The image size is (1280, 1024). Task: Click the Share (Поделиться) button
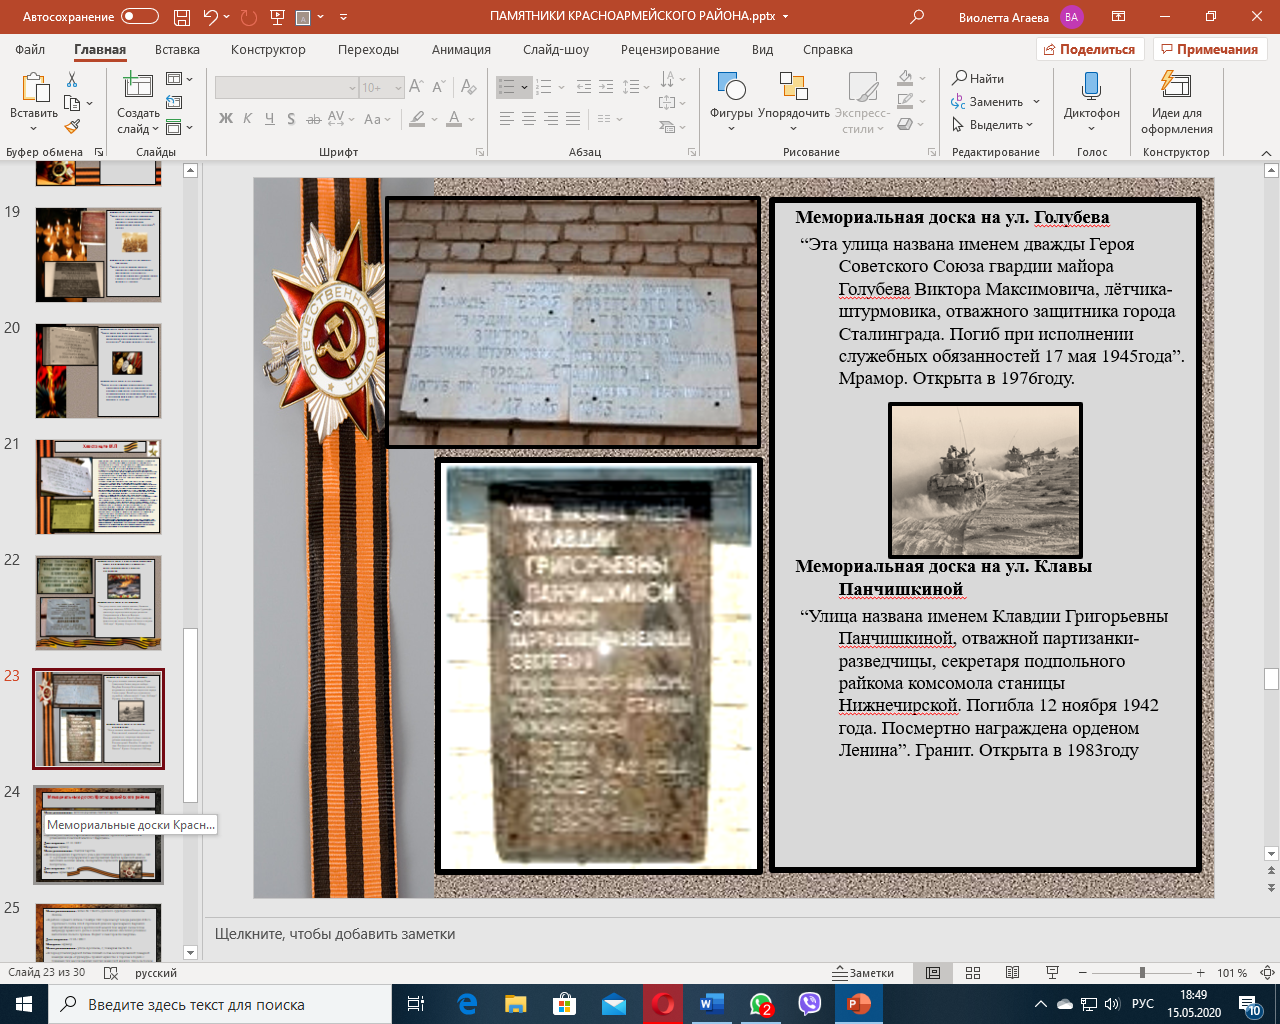click(1089, 50)
